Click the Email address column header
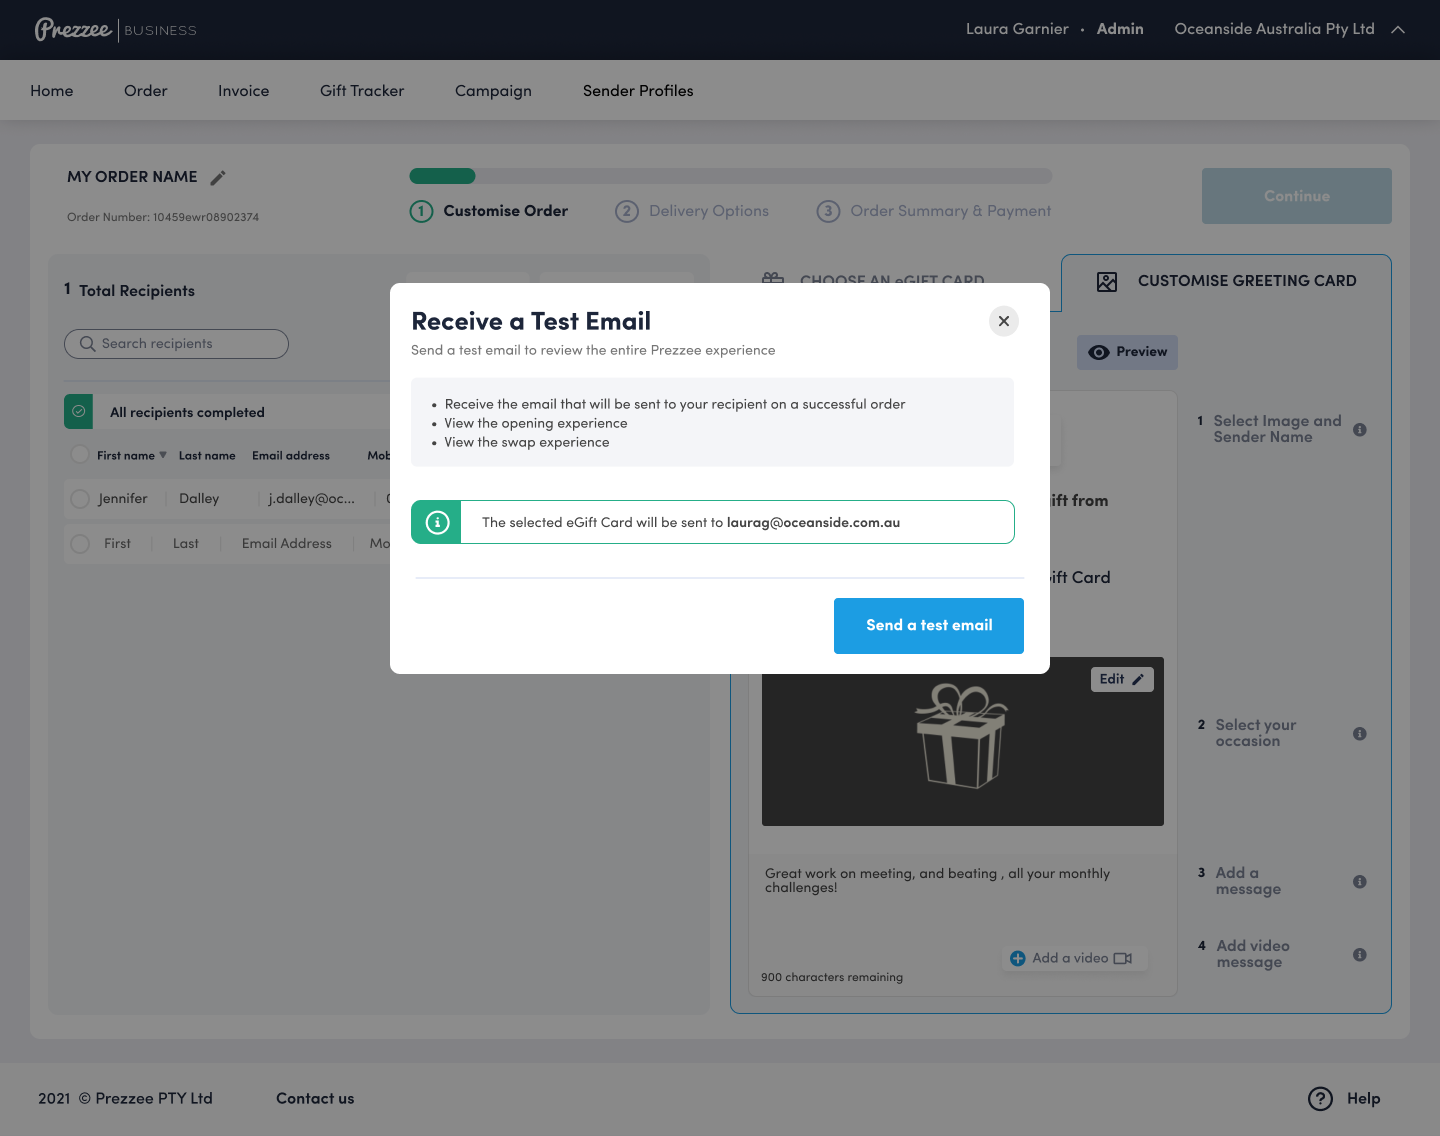 coord(291,456)
